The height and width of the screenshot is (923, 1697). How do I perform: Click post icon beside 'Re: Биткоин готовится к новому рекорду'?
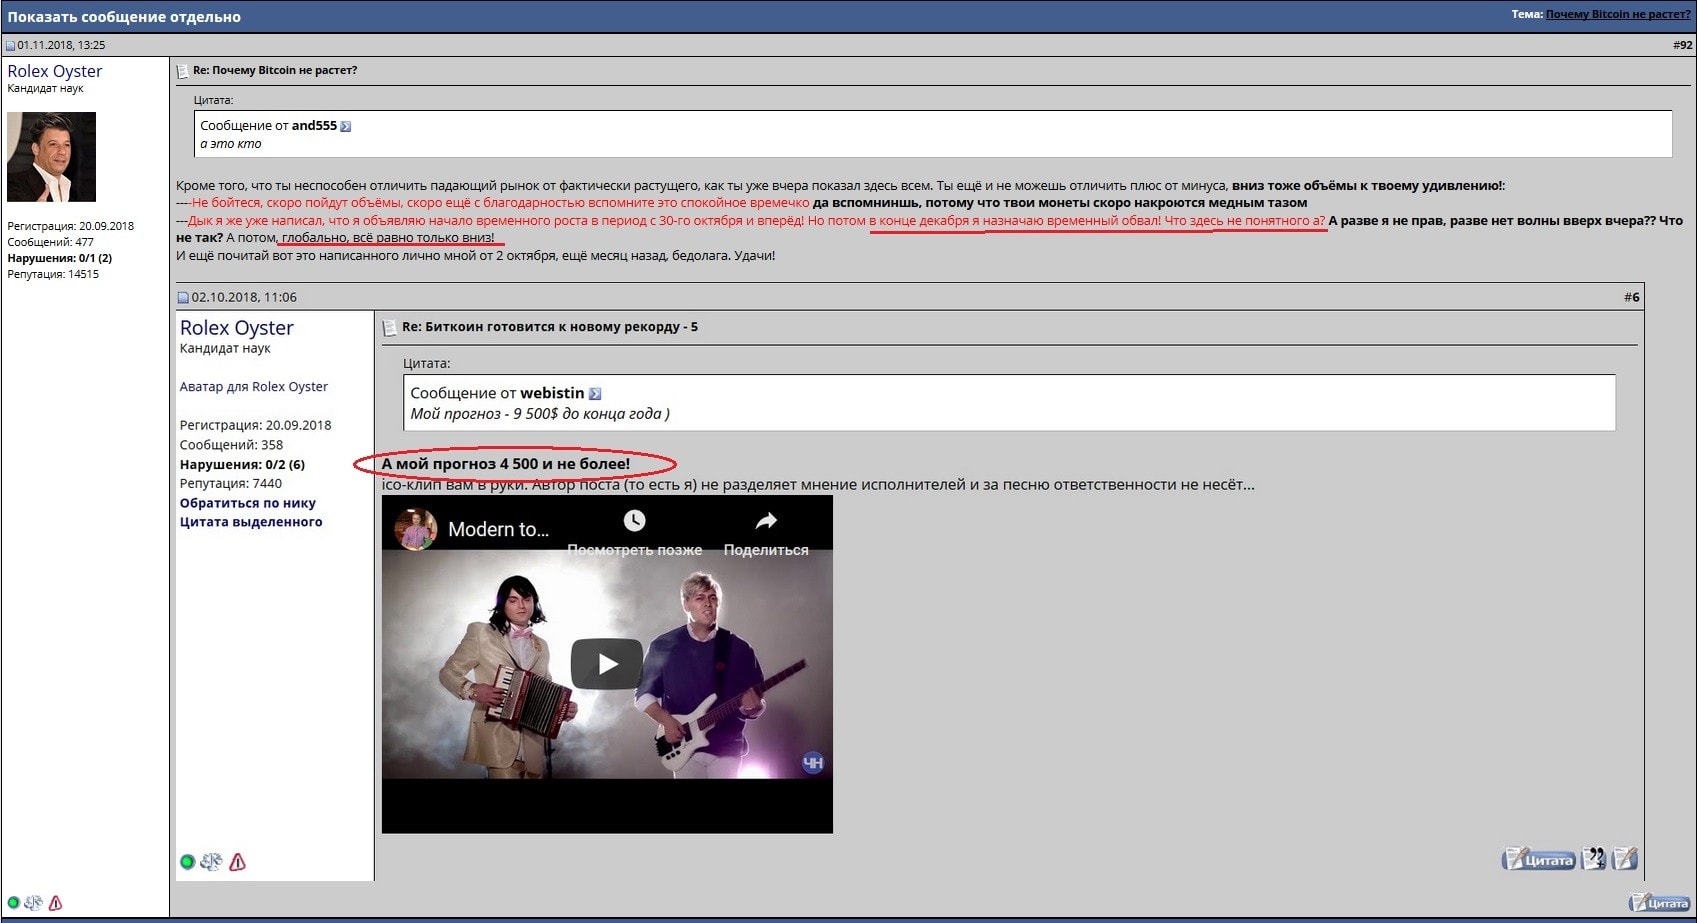point(390,328)
